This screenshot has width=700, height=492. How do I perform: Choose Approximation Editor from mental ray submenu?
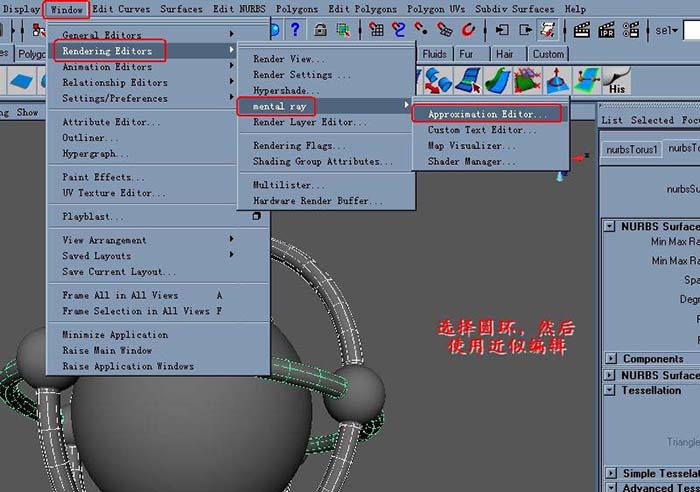tap(488, 114)
